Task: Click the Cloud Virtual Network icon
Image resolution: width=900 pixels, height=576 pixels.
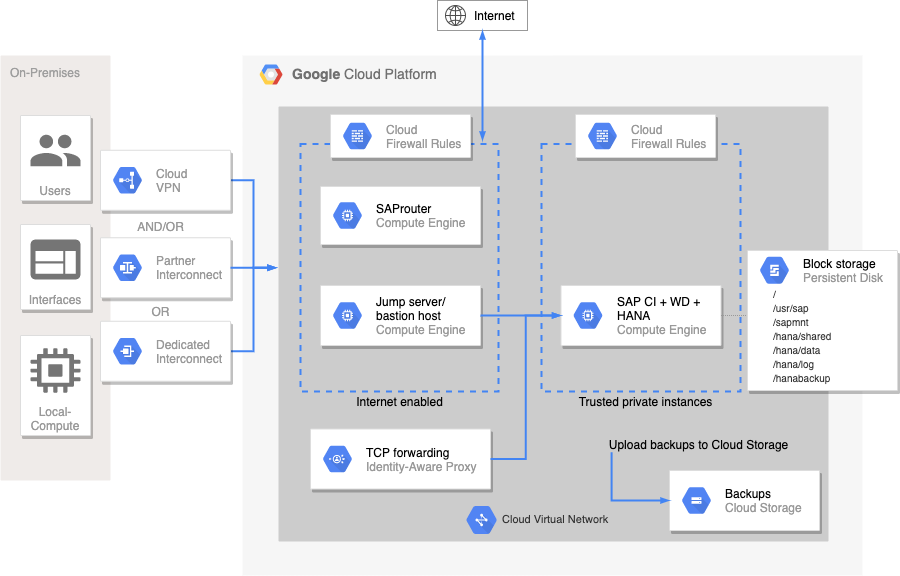Action: [481, 520]
